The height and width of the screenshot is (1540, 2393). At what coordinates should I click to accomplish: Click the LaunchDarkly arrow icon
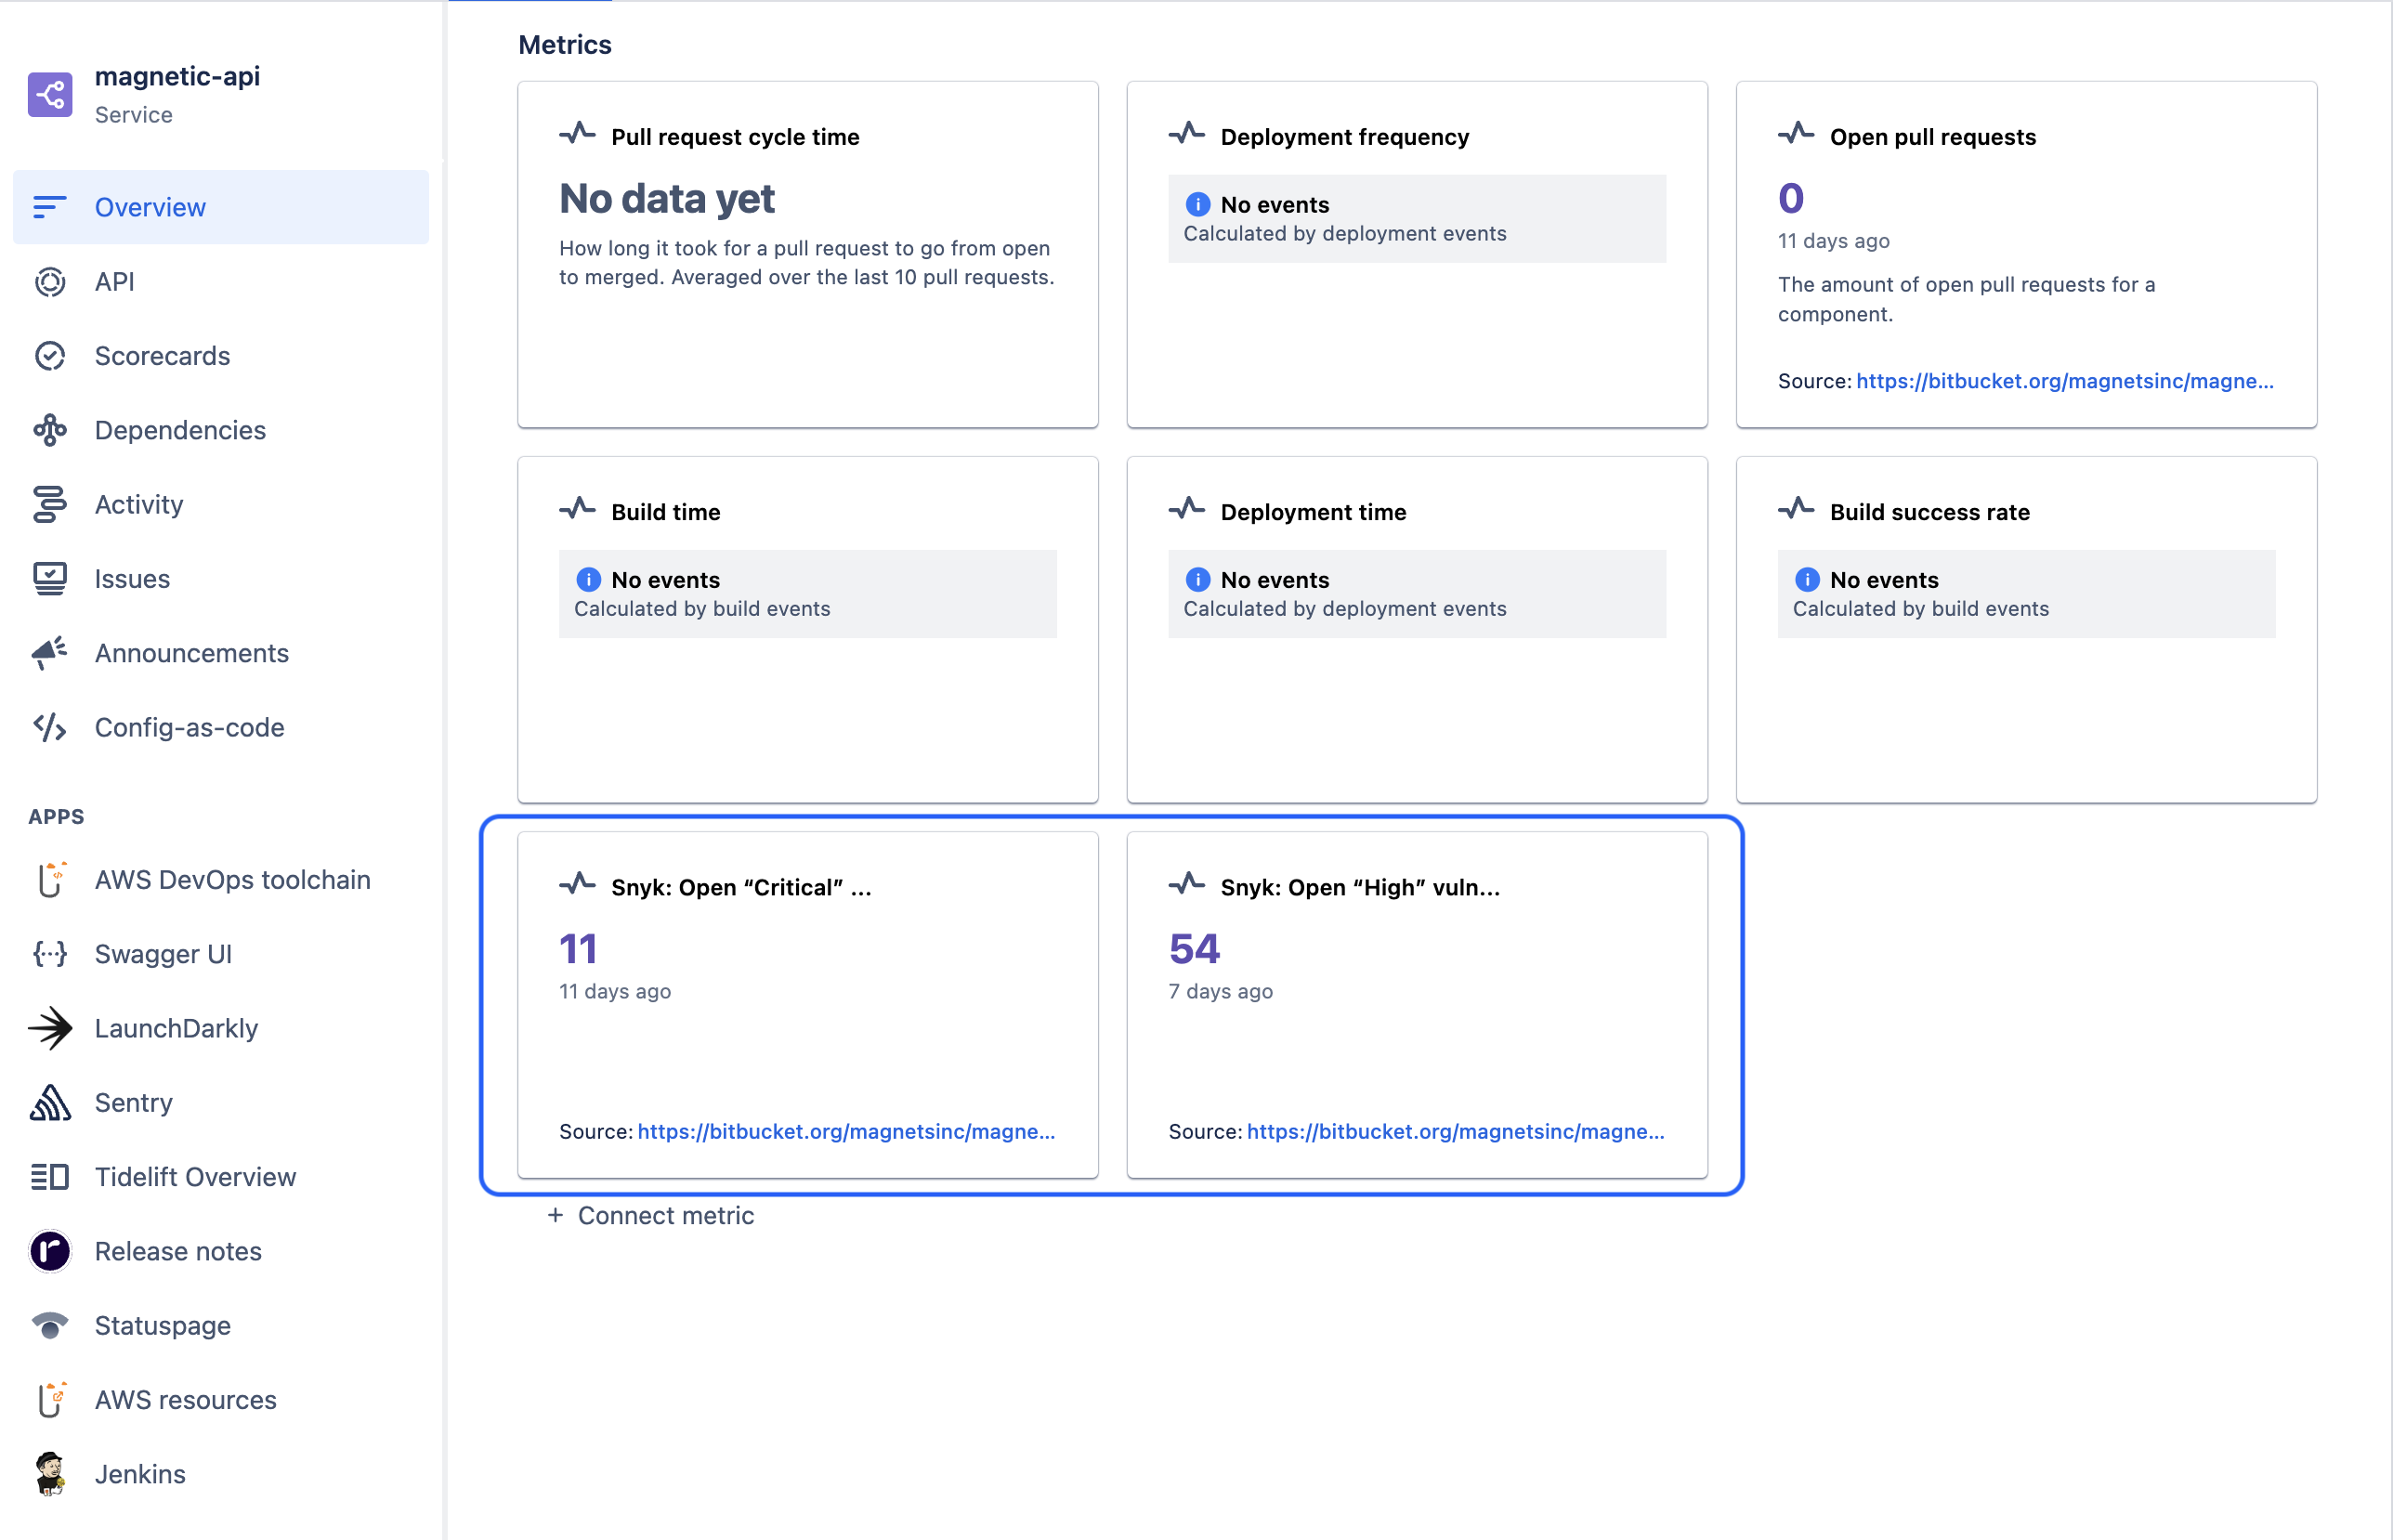point(49,1028)
